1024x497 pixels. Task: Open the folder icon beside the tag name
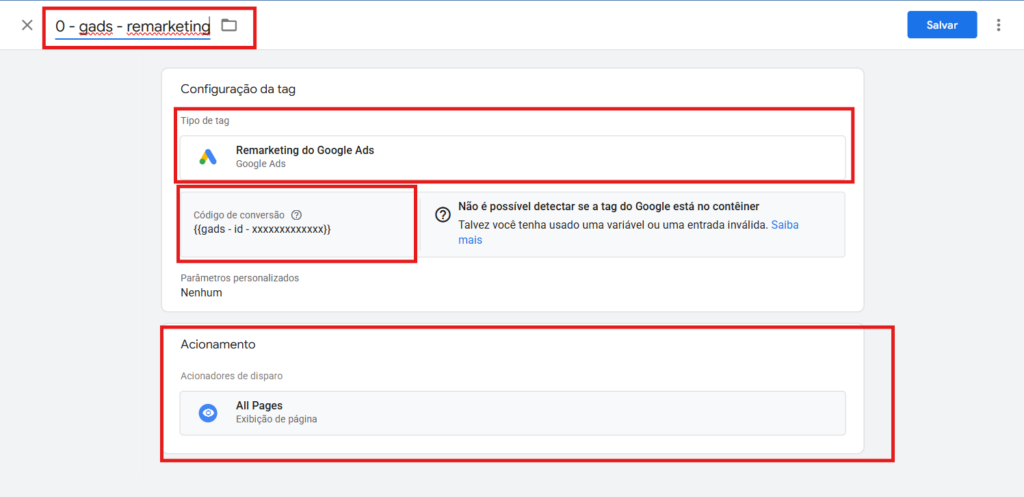point(229,25)
